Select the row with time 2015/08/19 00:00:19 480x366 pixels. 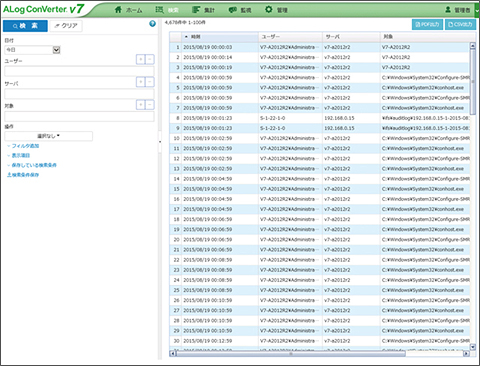[320, 67]
